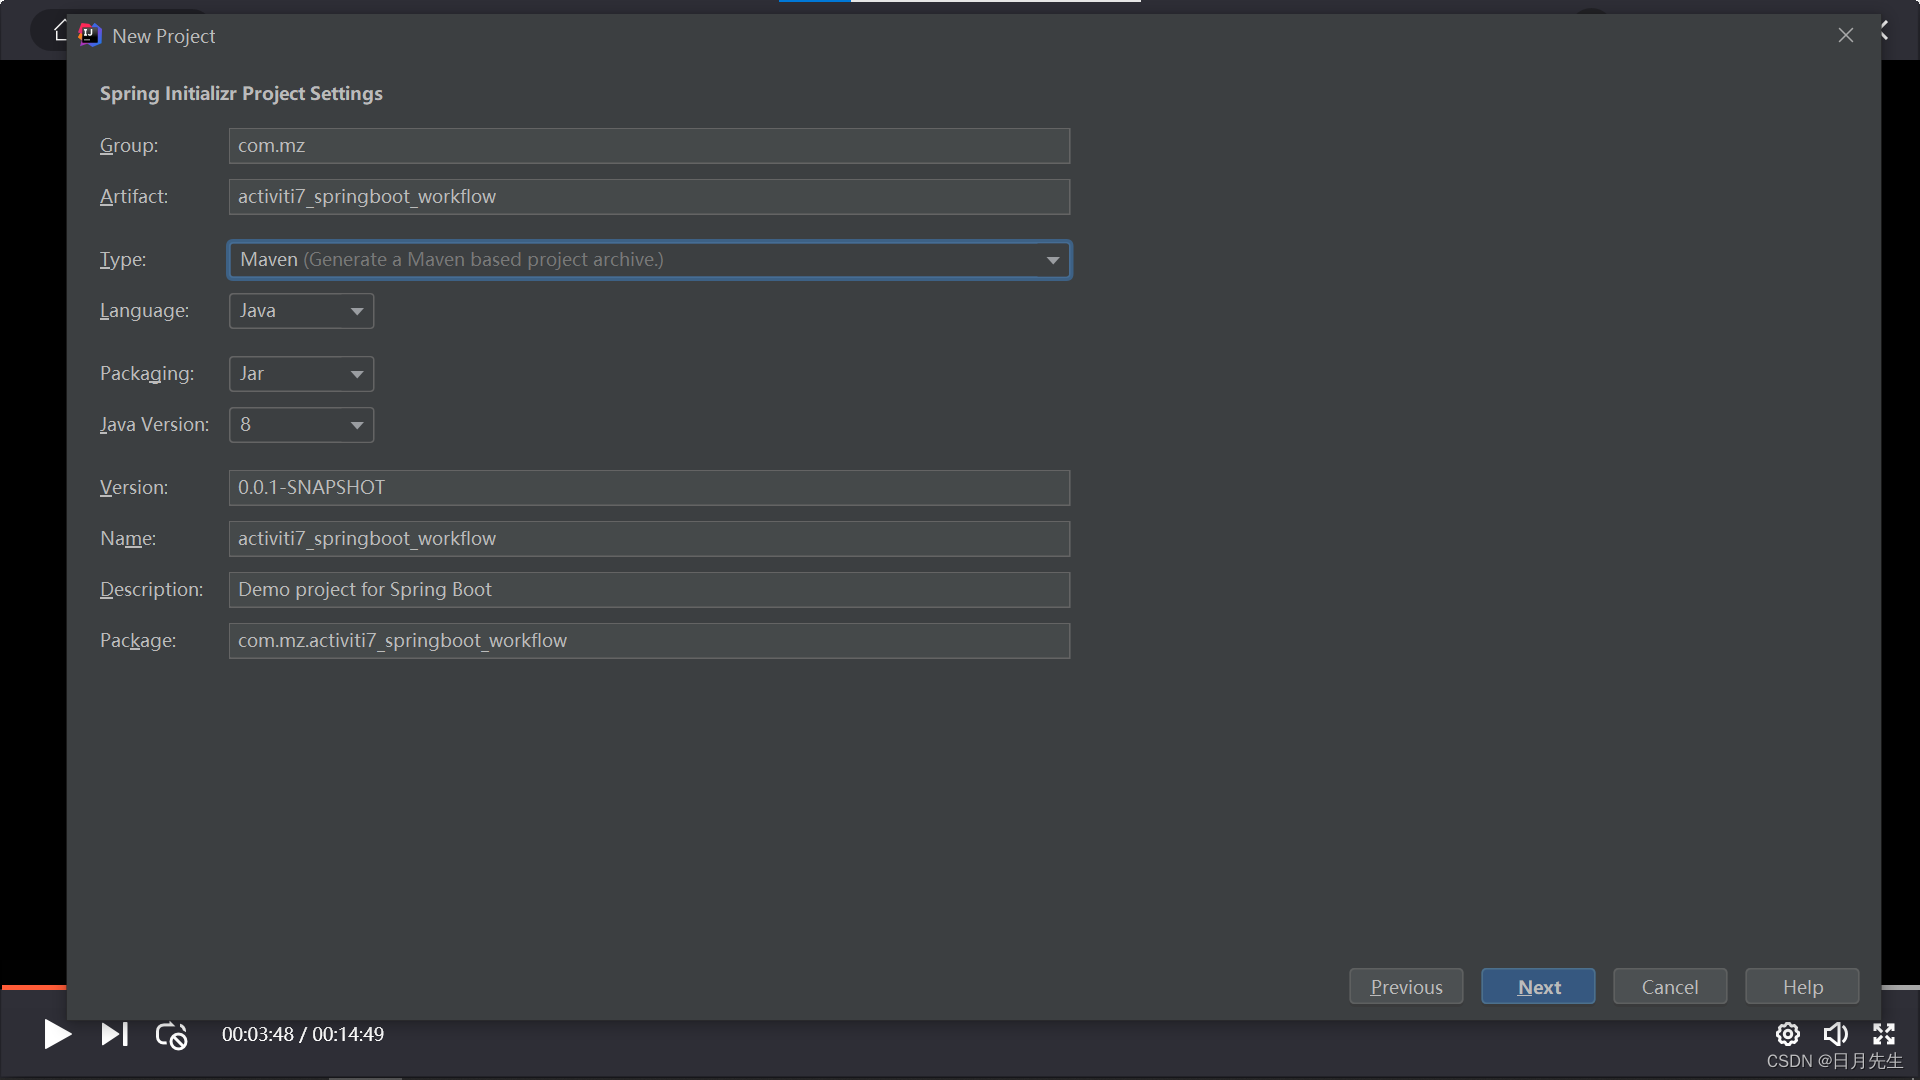Go back with Previous button
1920x1080 pixels.
coord(1405,987)
